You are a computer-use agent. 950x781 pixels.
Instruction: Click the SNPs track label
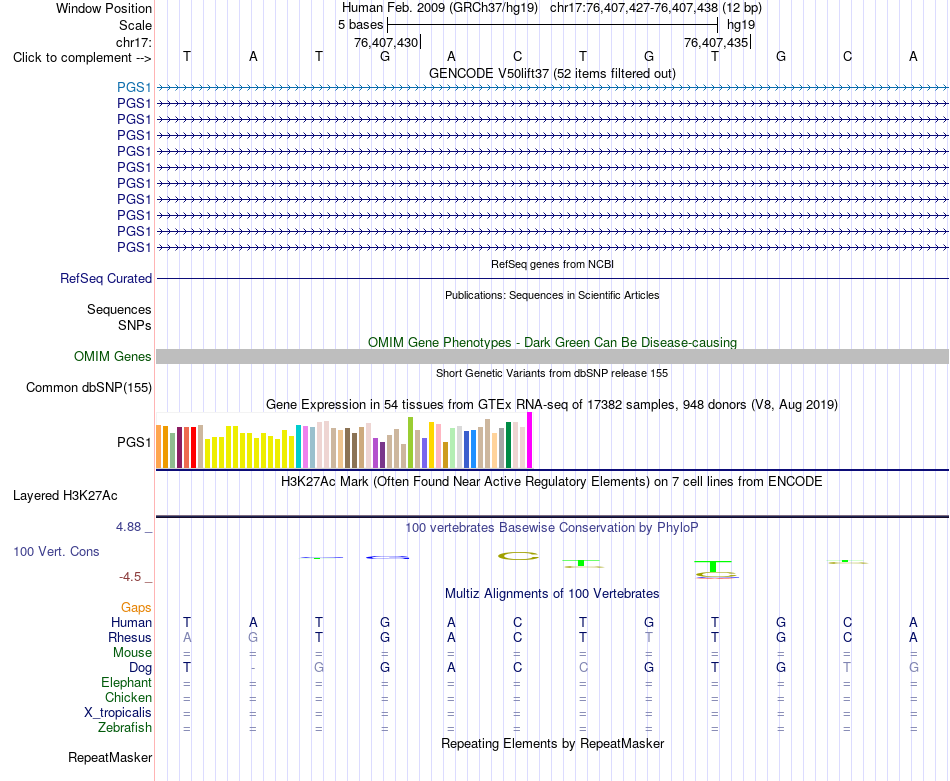click(135, 325)
